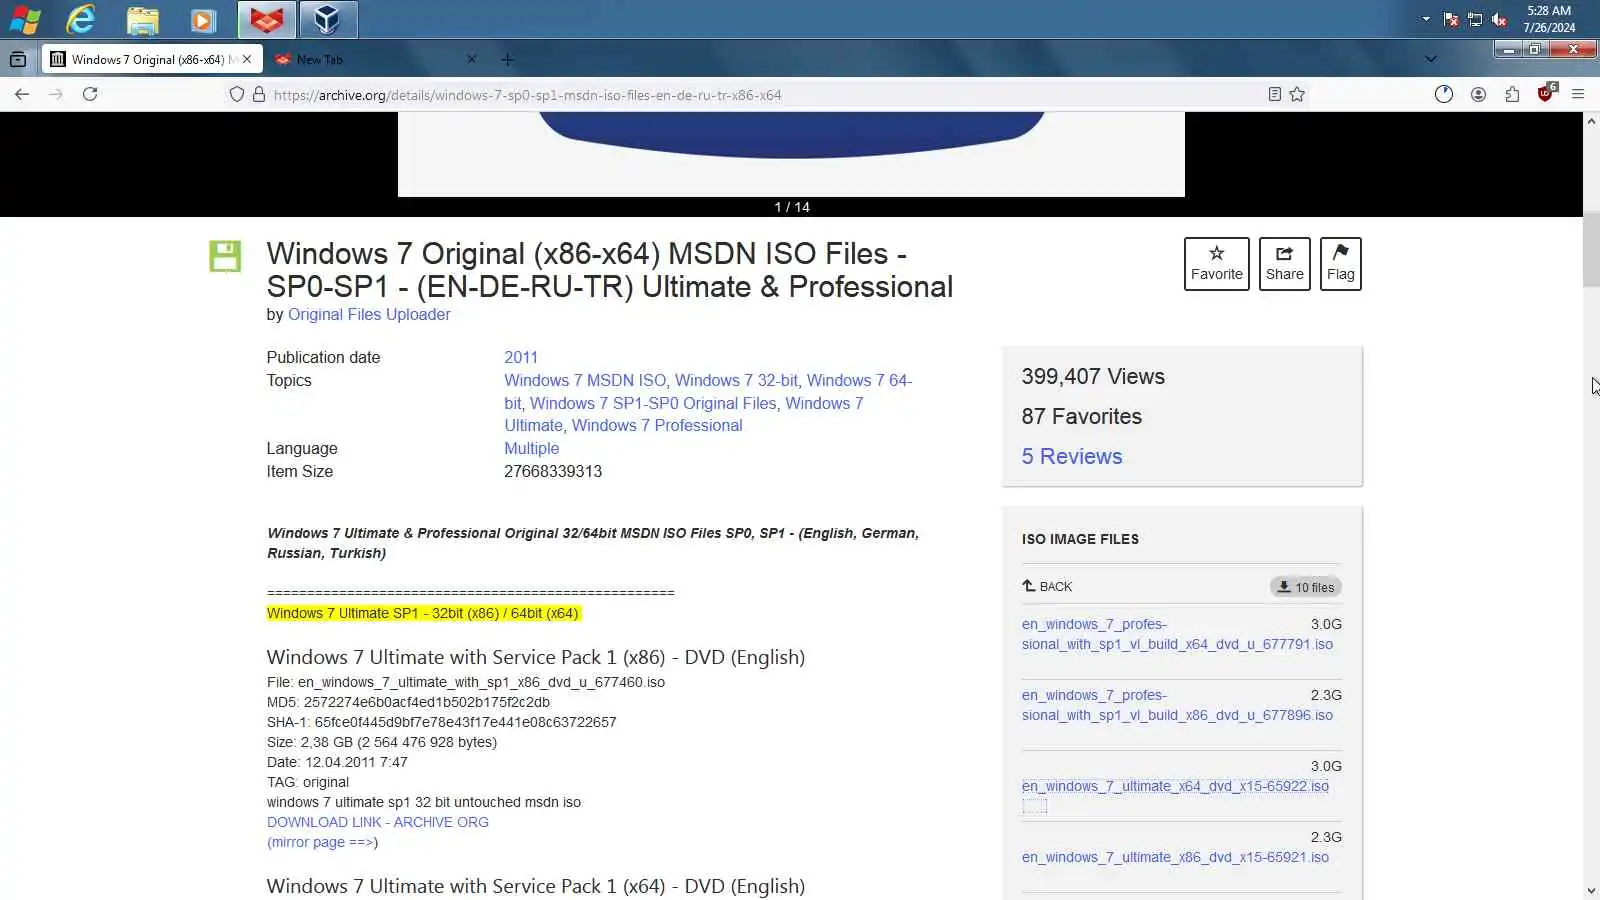Screen dimensions: 1600x900
Task: Open Windows 7 SP1-SP0 Original Files topic
Action: click(653, 403)
